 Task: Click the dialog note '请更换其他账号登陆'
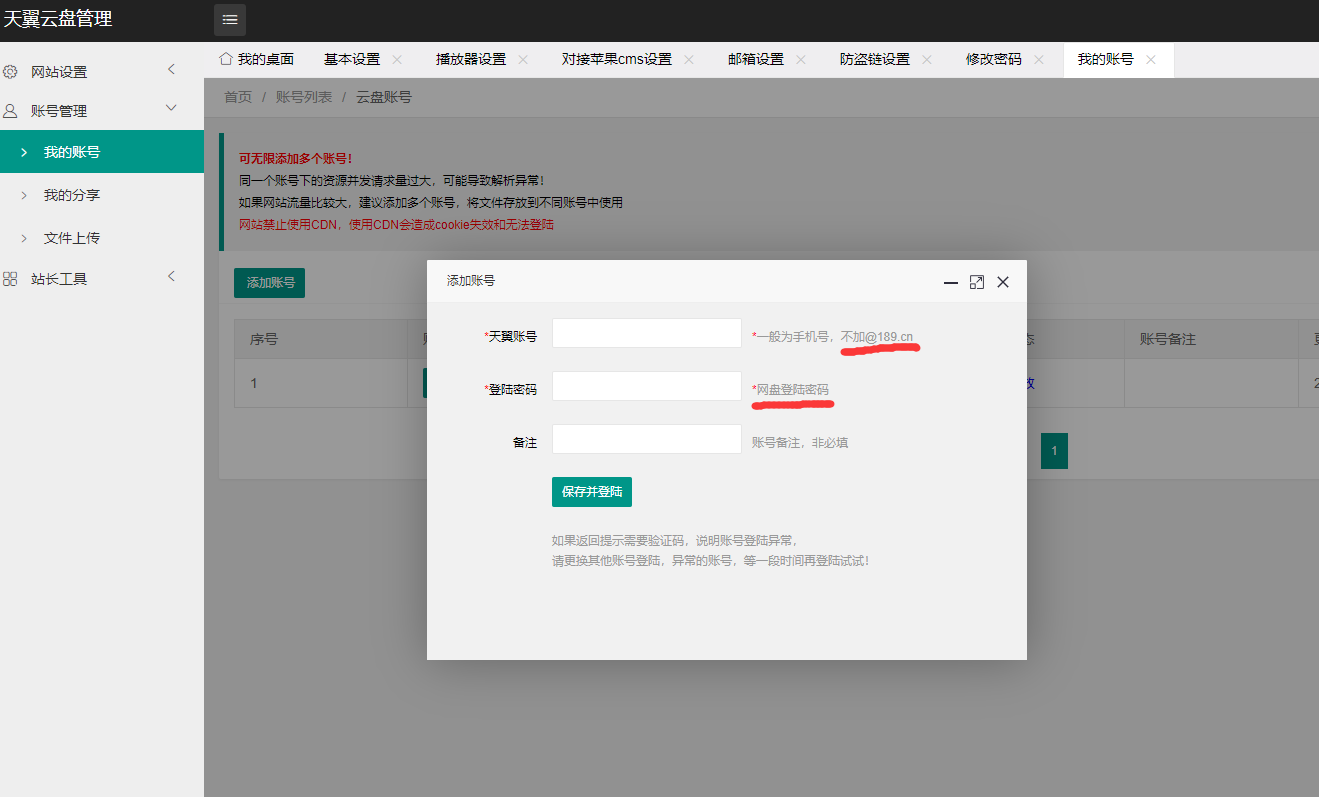711,561
